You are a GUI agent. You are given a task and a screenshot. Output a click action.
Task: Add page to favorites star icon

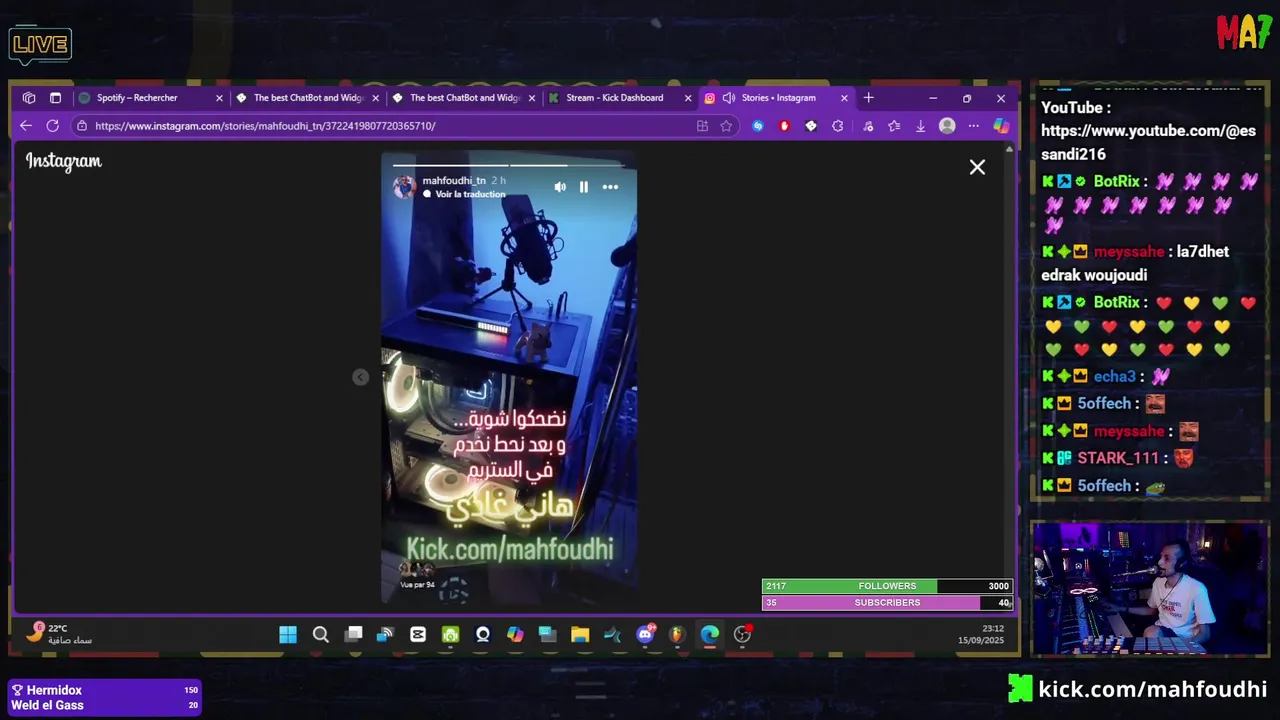tap(726, 126)
